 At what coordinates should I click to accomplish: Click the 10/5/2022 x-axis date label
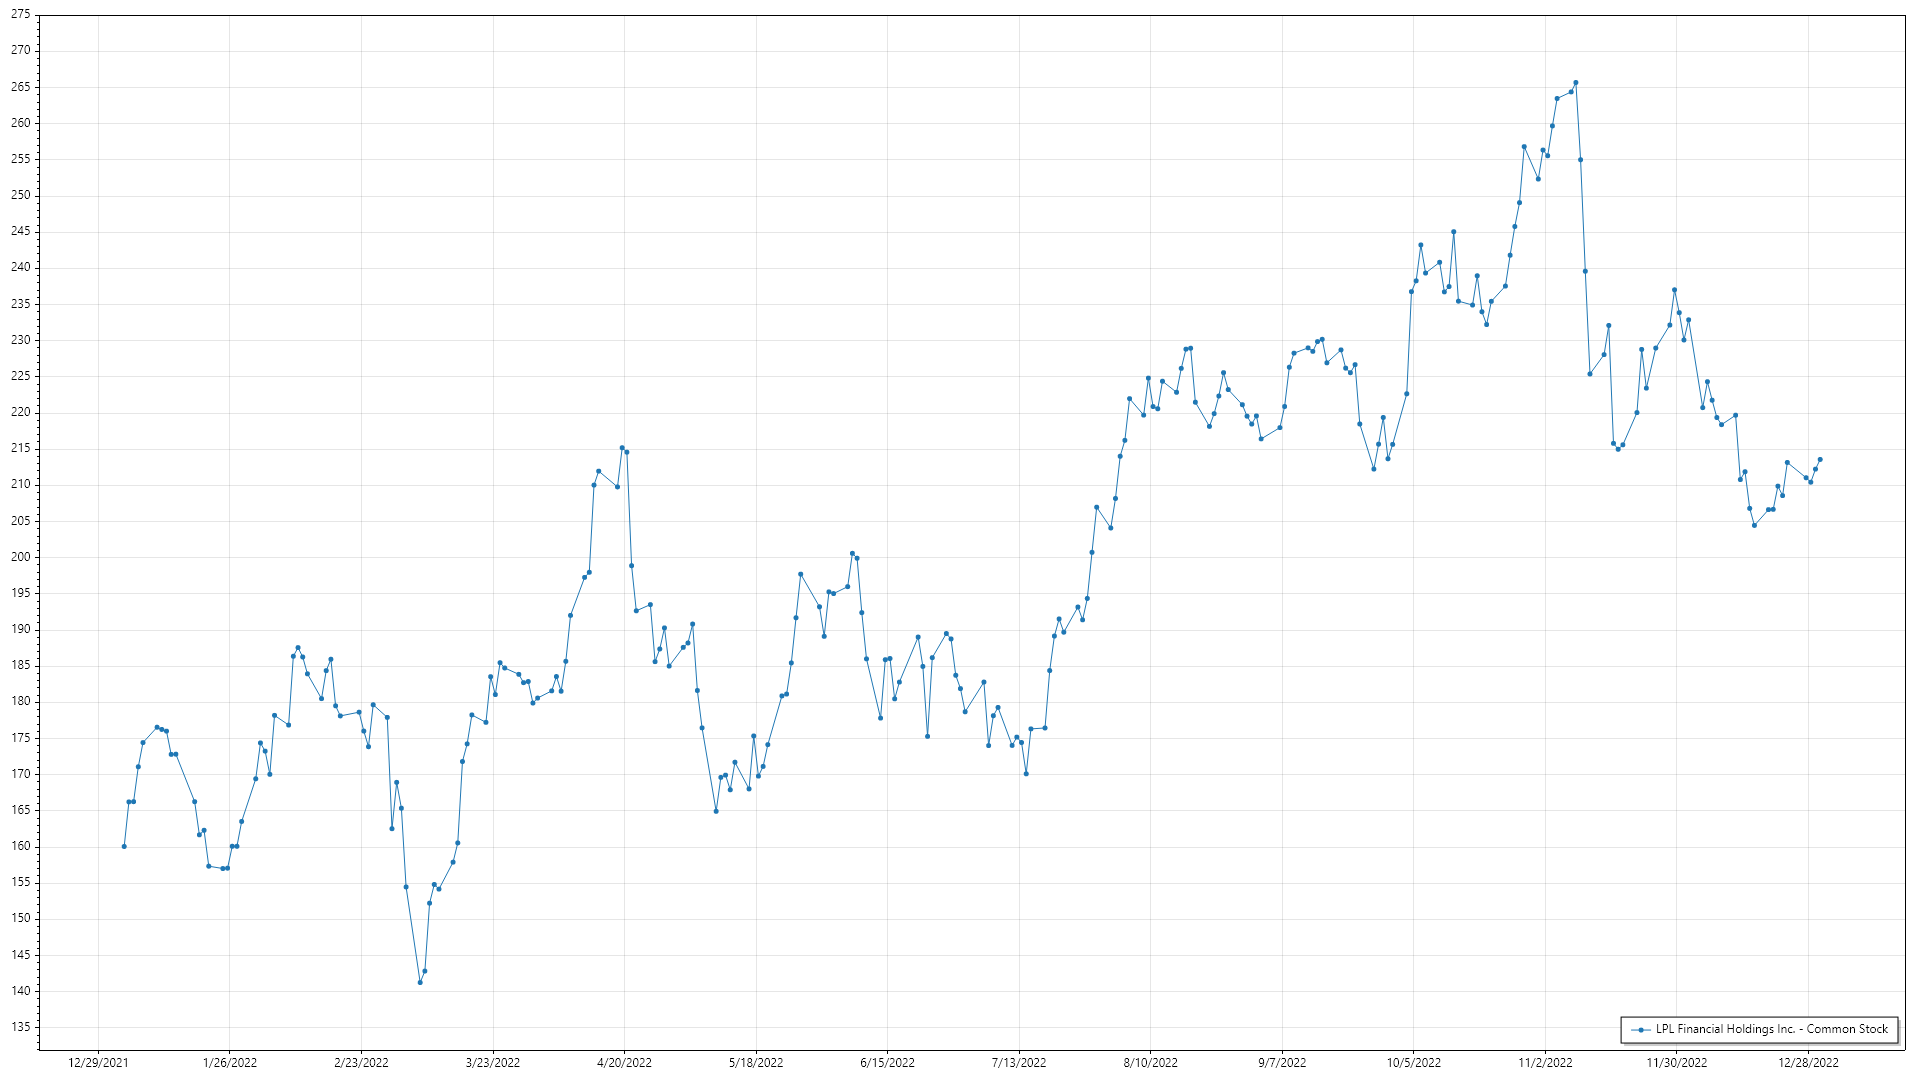point(1413,1063)
